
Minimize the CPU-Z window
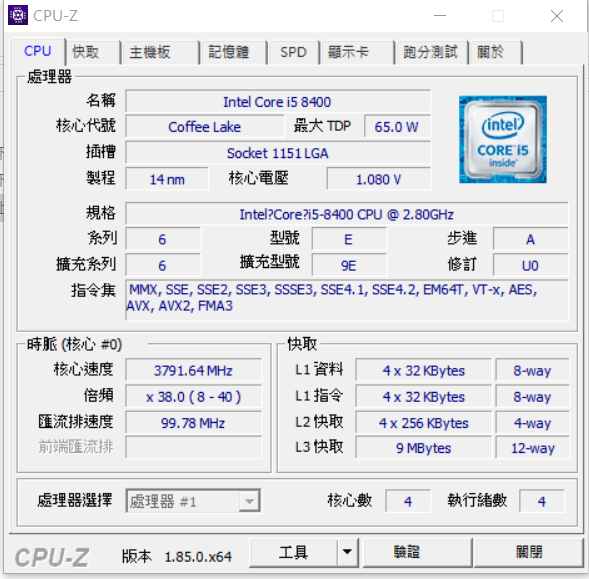(440, 16)
